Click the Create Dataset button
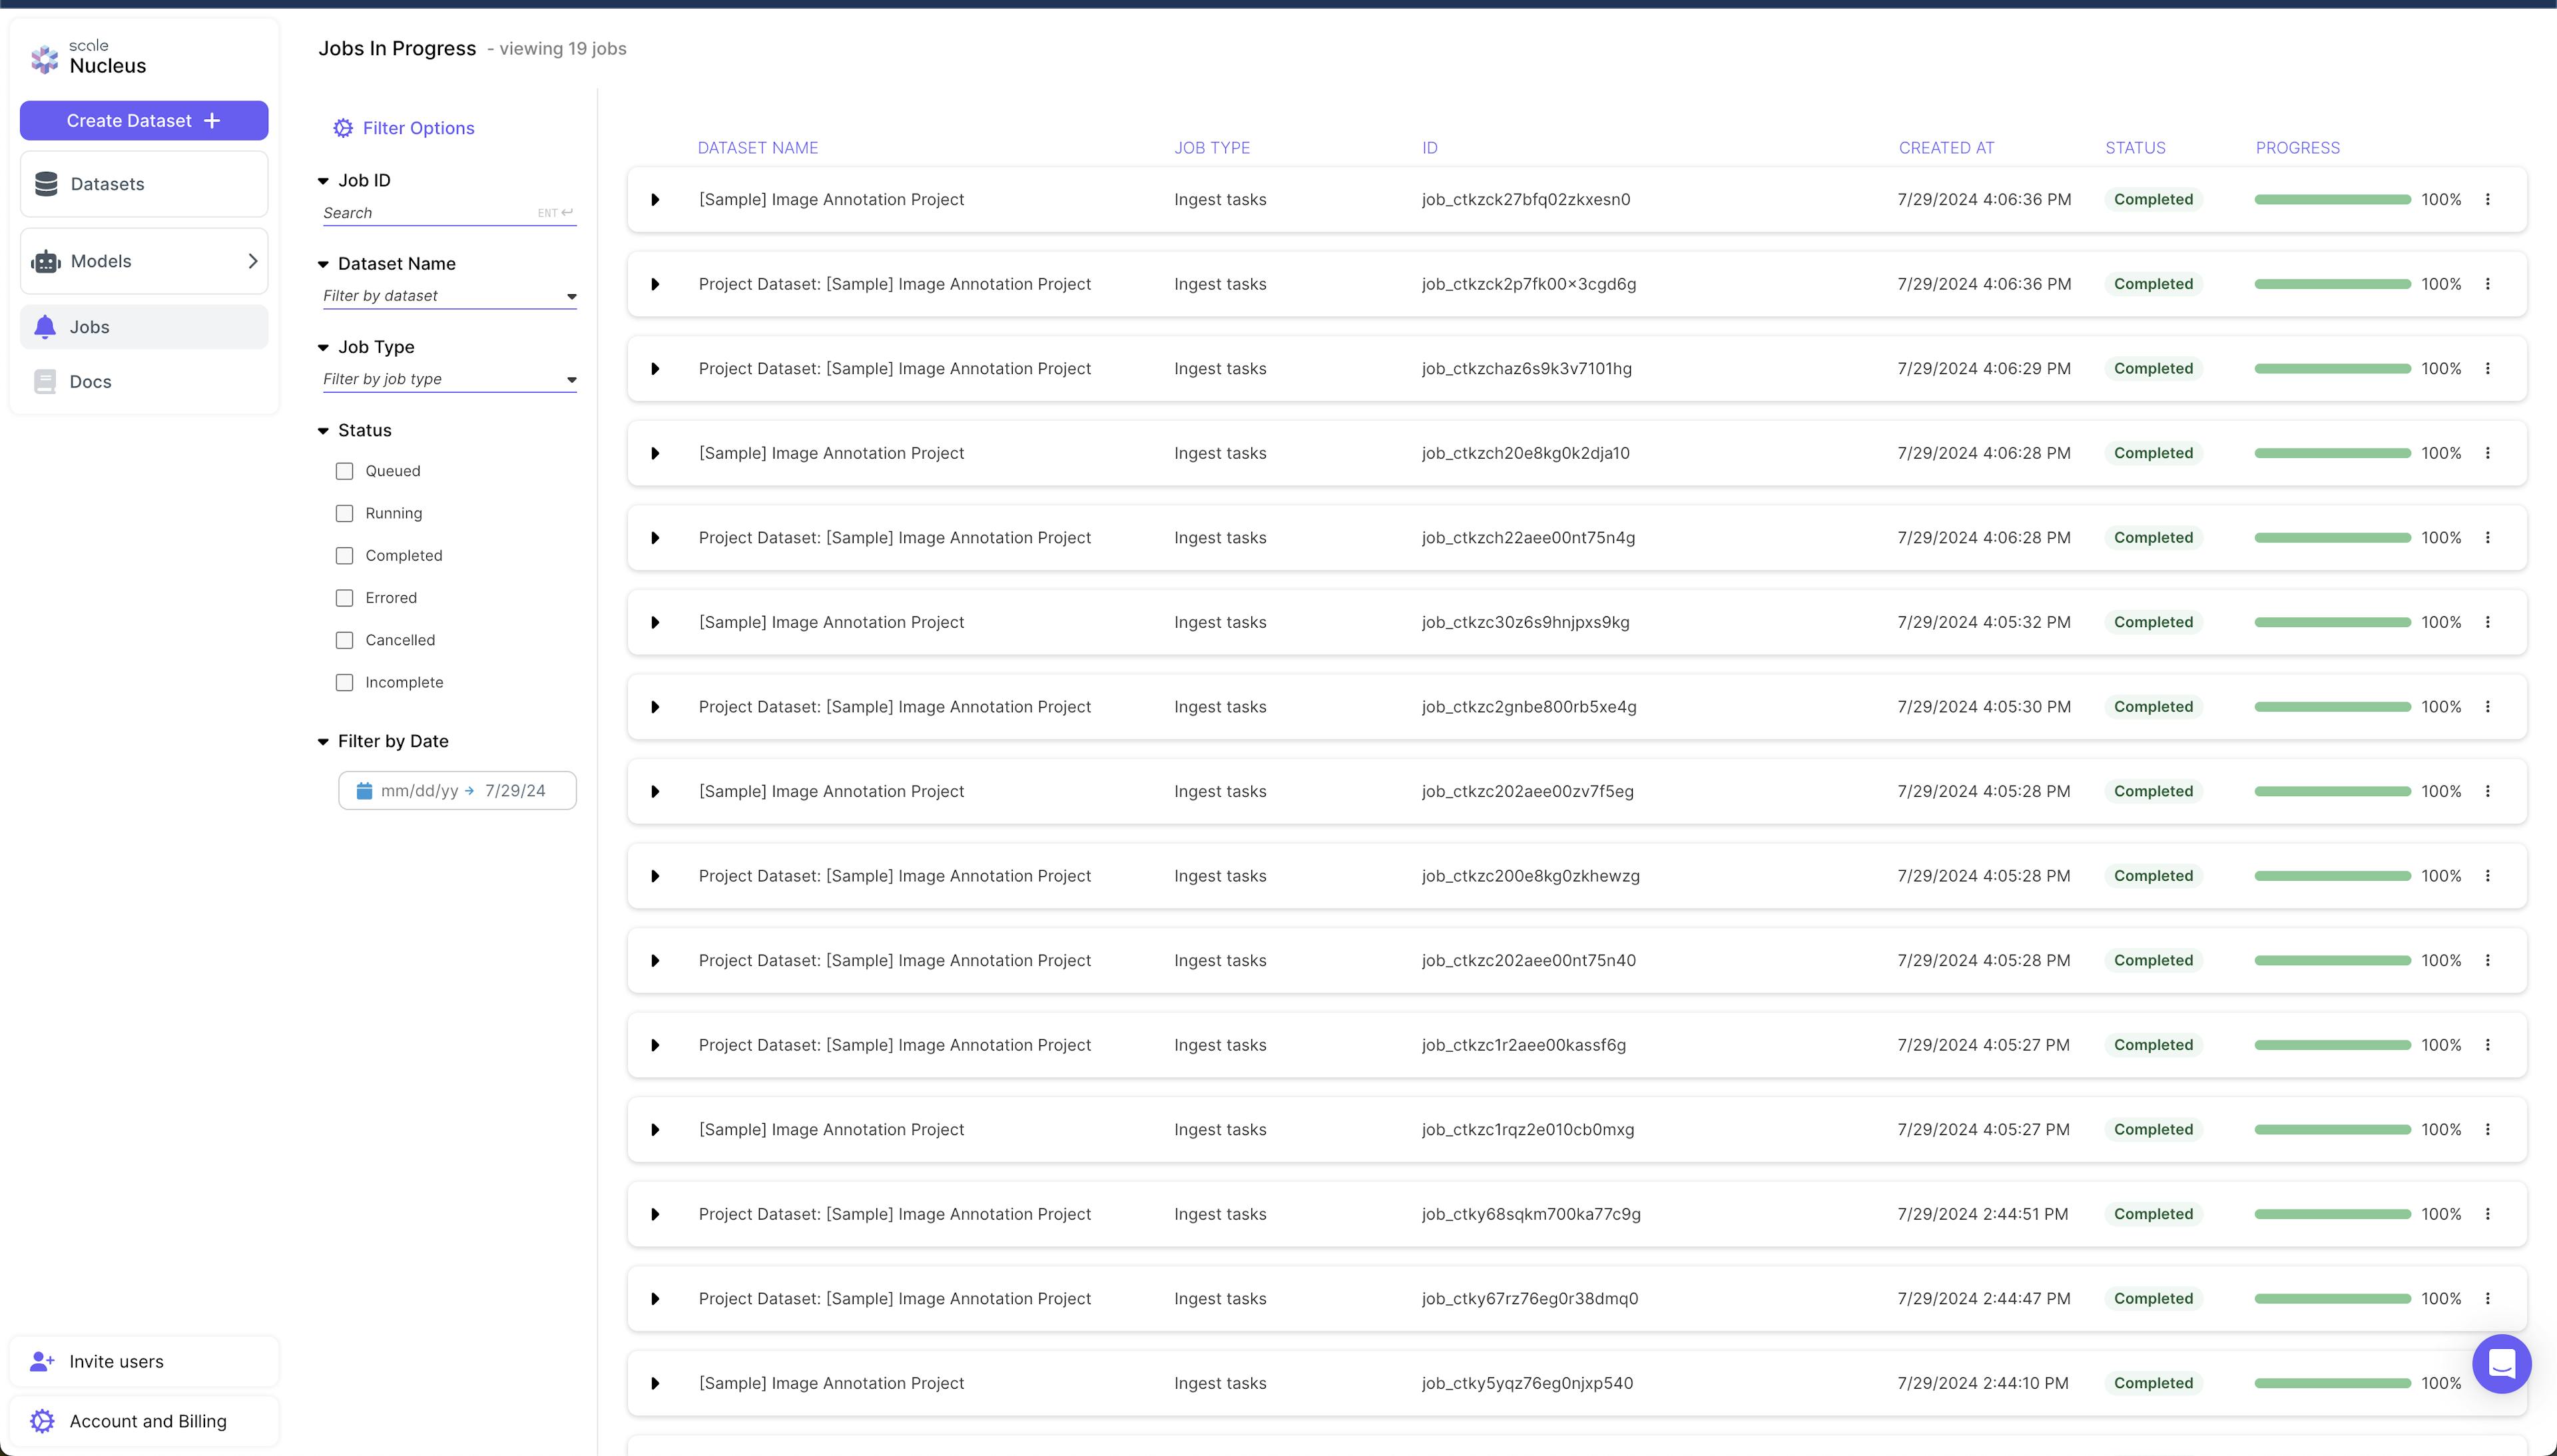Screen dimensions: 2557x1456 point(143,121)
